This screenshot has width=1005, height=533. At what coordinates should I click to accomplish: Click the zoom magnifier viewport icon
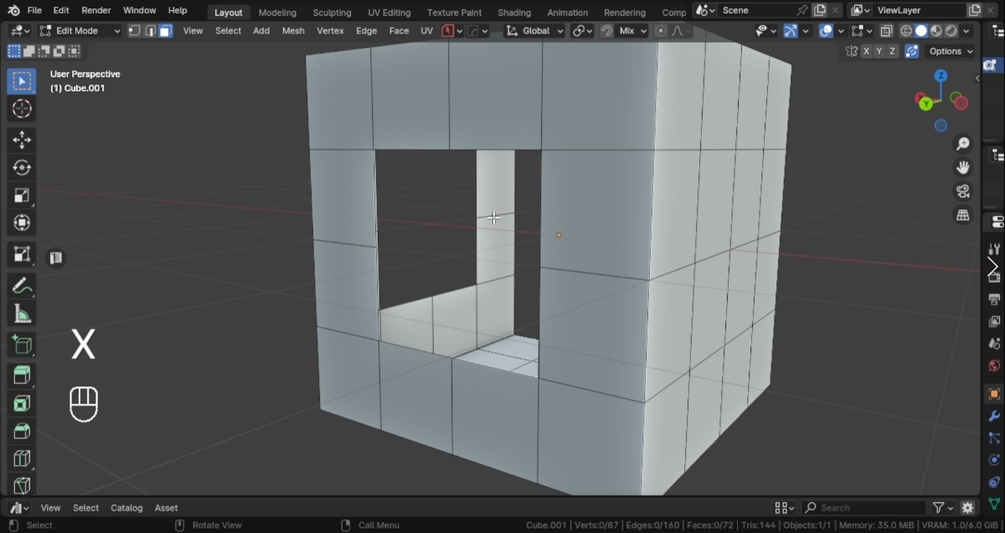[963, 144]
